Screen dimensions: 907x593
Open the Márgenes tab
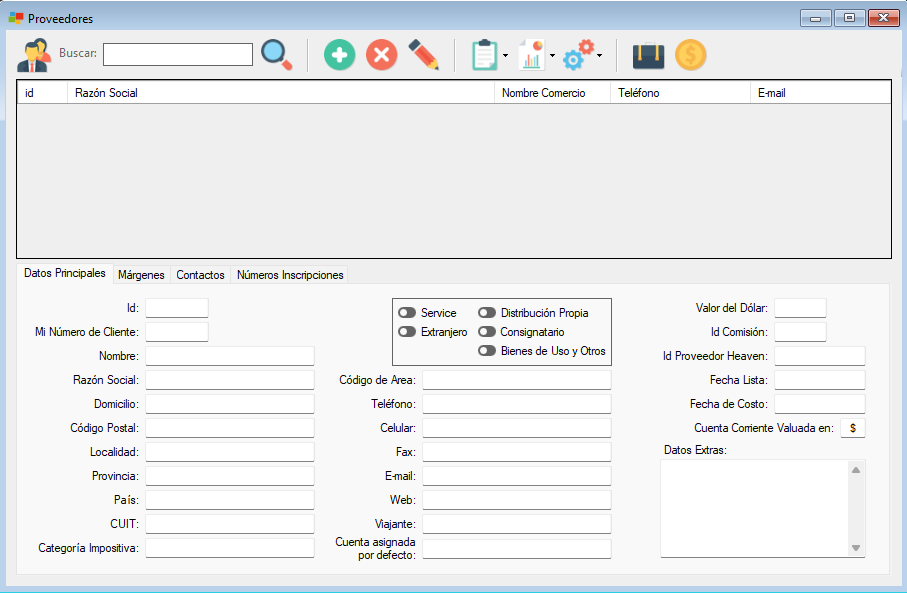click(x=141, y=275)
